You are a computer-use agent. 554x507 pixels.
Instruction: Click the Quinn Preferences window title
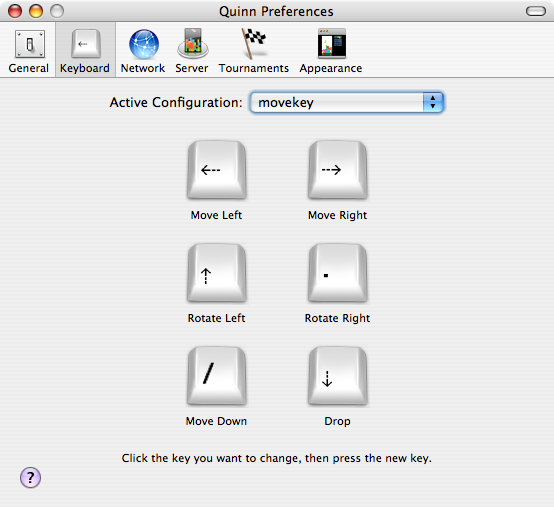[x=276, y=12]
